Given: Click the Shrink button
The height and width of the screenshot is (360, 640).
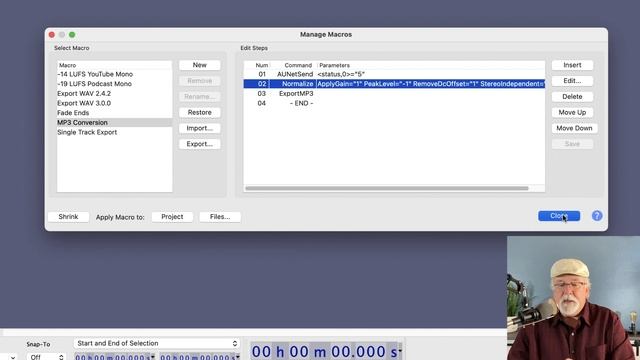Looking at the screenshot, I should pos(68,217).
